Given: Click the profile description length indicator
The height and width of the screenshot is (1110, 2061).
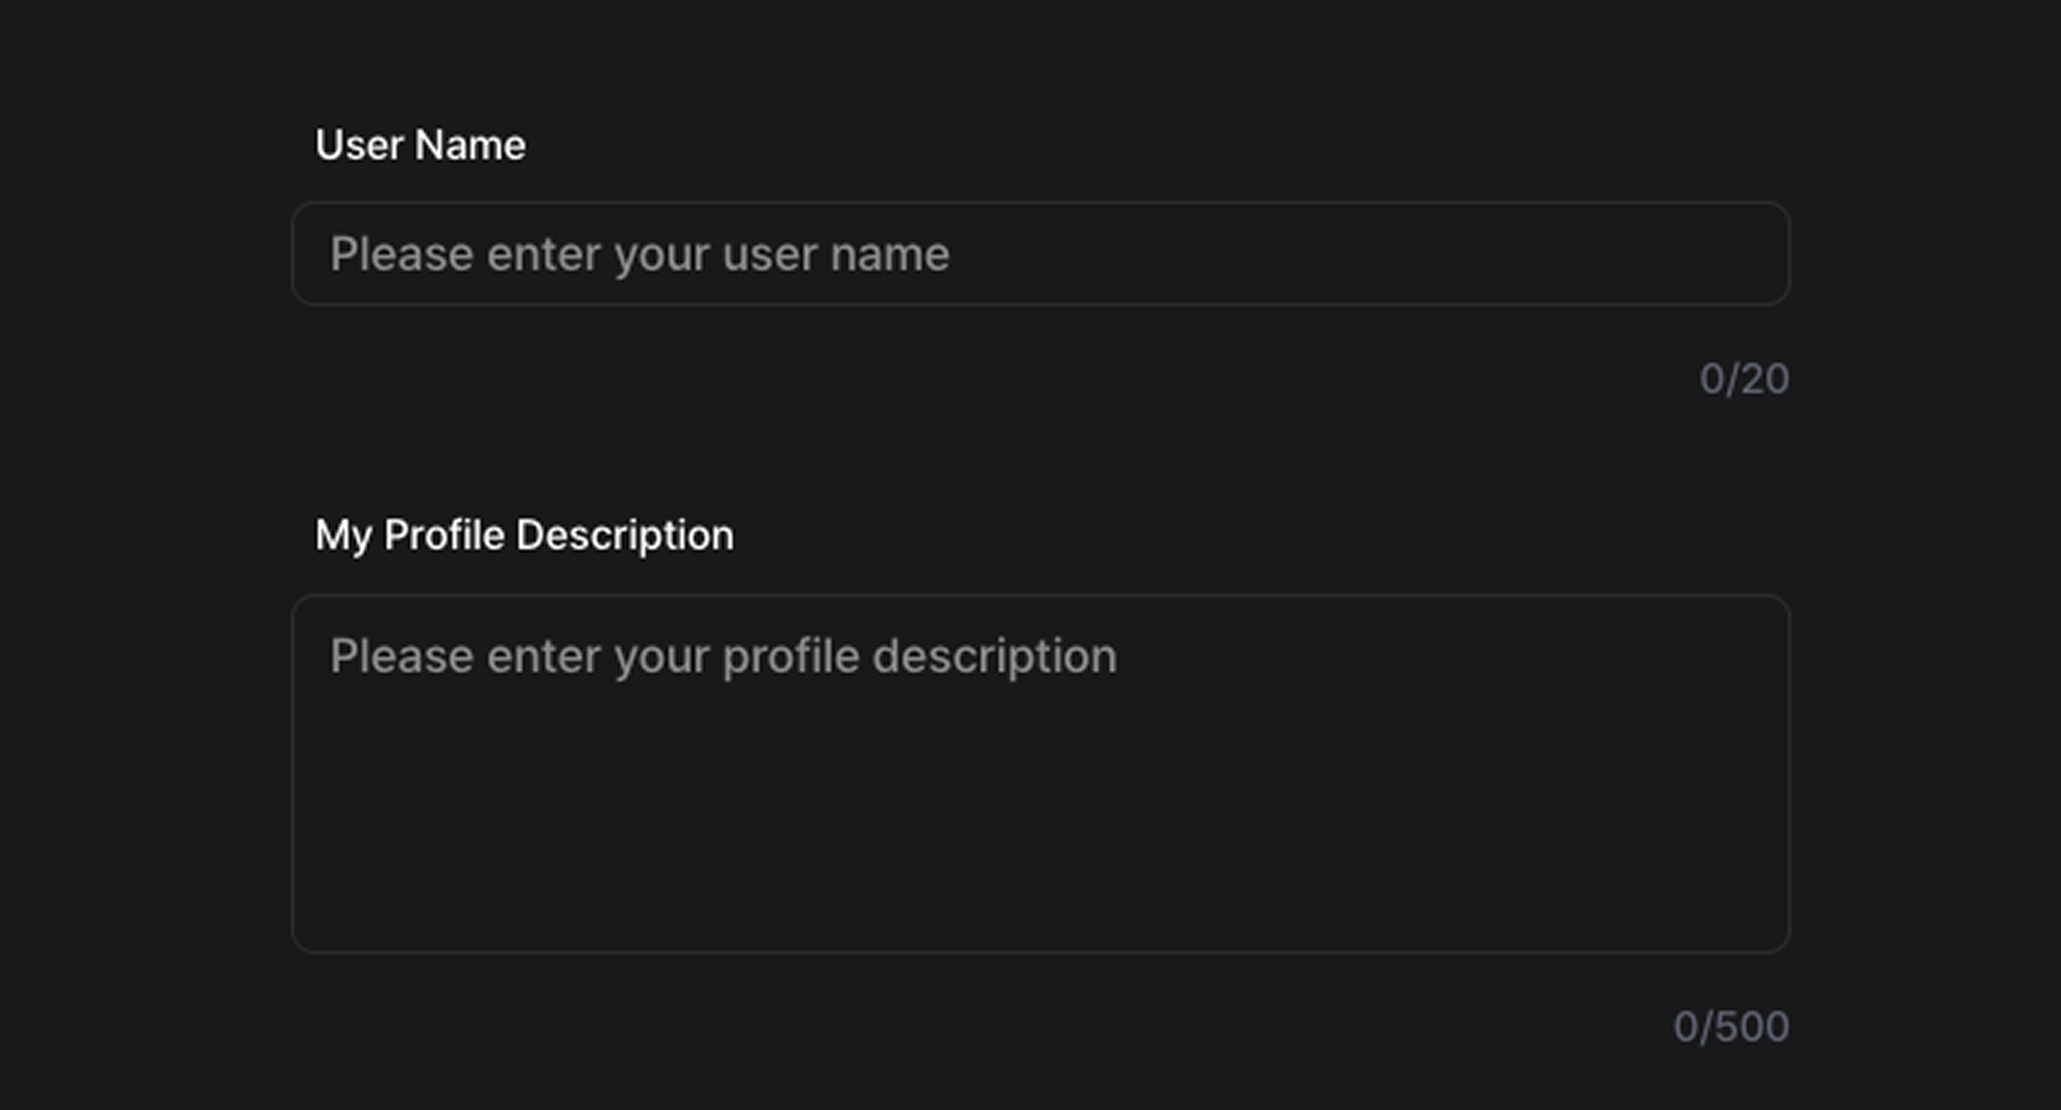Looking at the screenshot, I should click(x=1731, y=1027).
